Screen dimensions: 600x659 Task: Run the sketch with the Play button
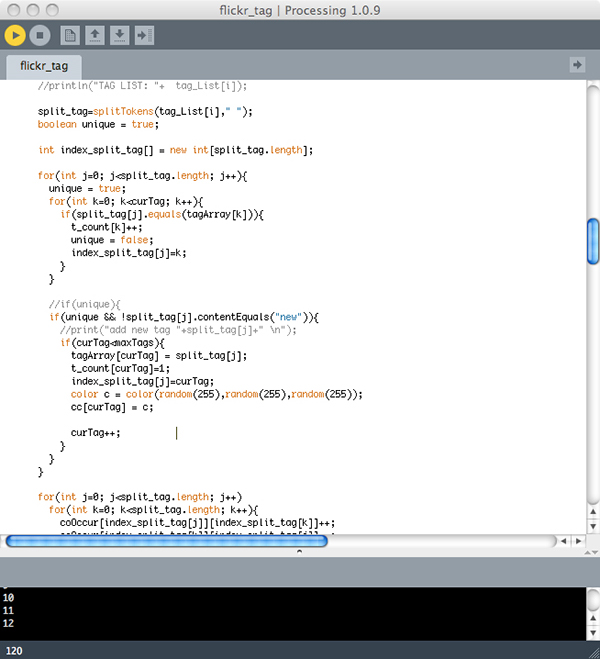coord(15,35)
